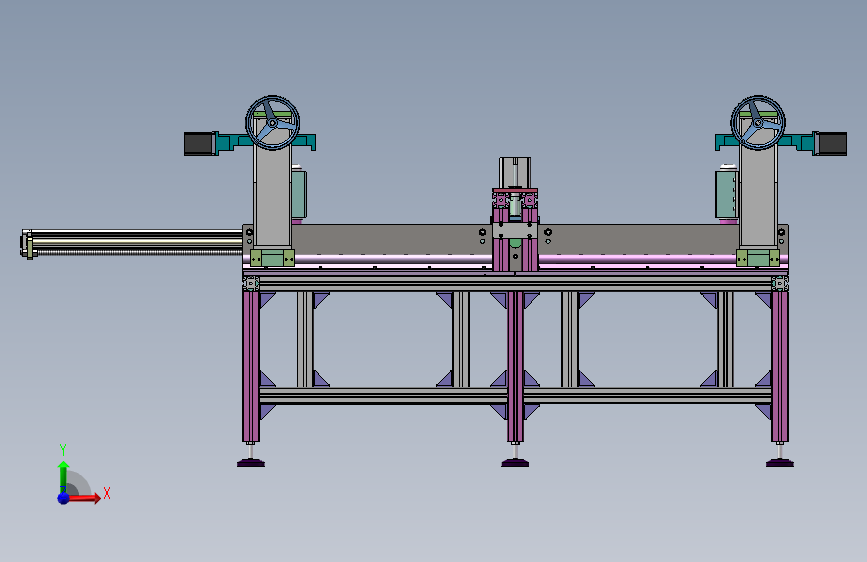Viewport: 867px width, 562px height.
Task: Select the right purple frame leg
Action: pyautogui.click(x=780, y=366)
